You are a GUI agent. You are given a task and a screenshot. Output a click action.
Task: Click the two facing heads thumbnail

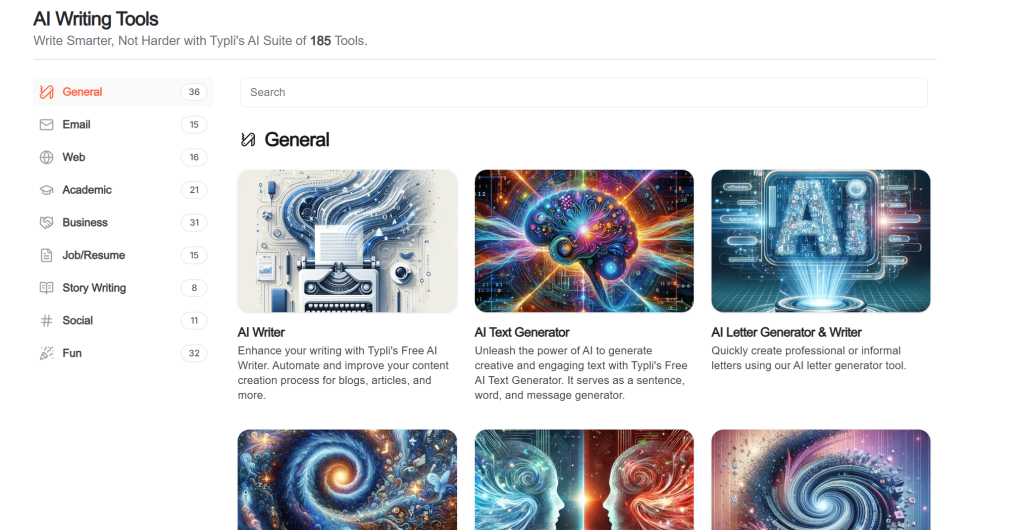(584, 480)
